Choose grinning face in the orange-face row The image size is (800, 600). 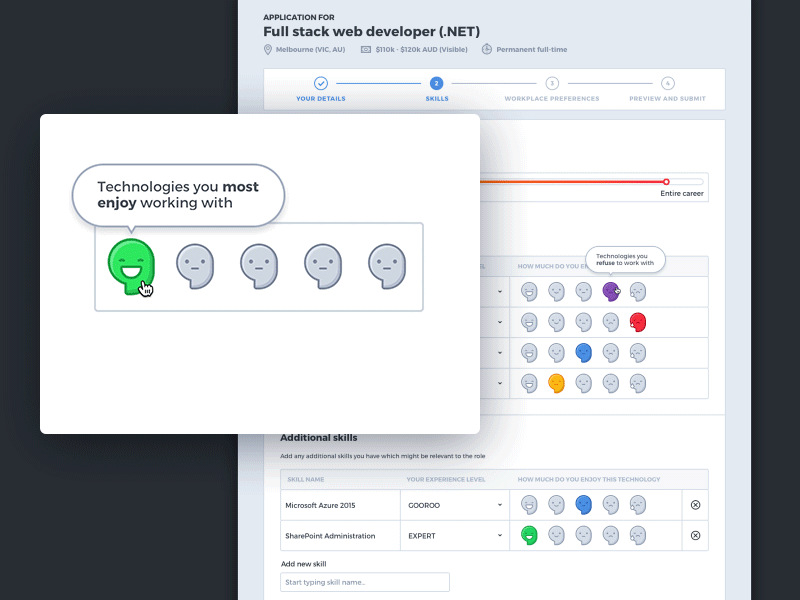529,383
